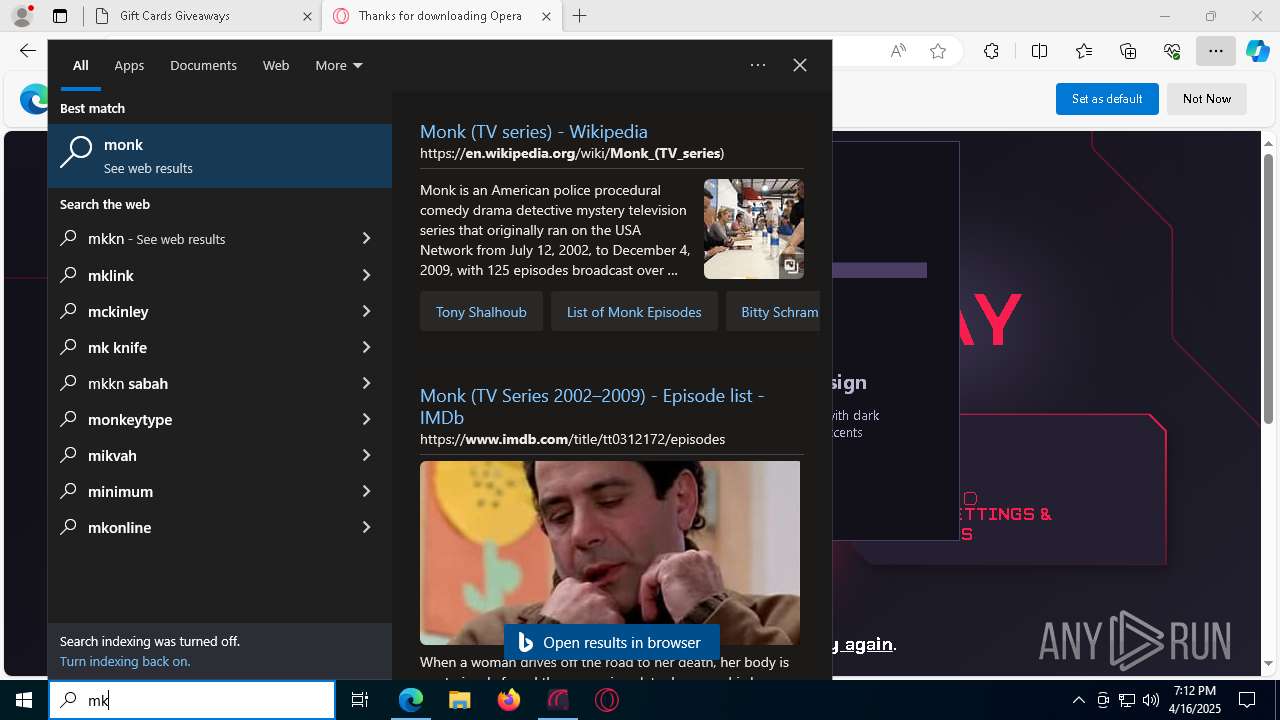Screen dimensions: 1280x720
Task: Expand mkkn sabah suggestion arrow
Action: pos(366,383)
